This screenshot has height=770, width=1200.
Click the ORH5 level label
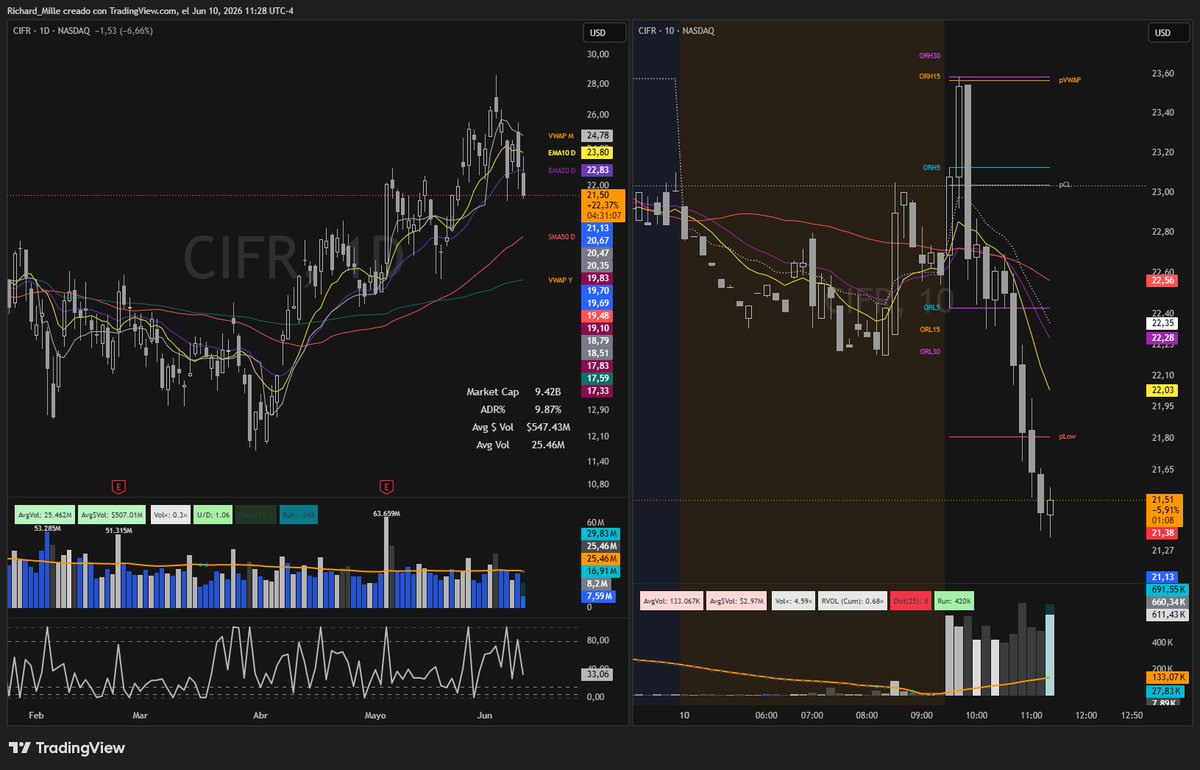932,168
